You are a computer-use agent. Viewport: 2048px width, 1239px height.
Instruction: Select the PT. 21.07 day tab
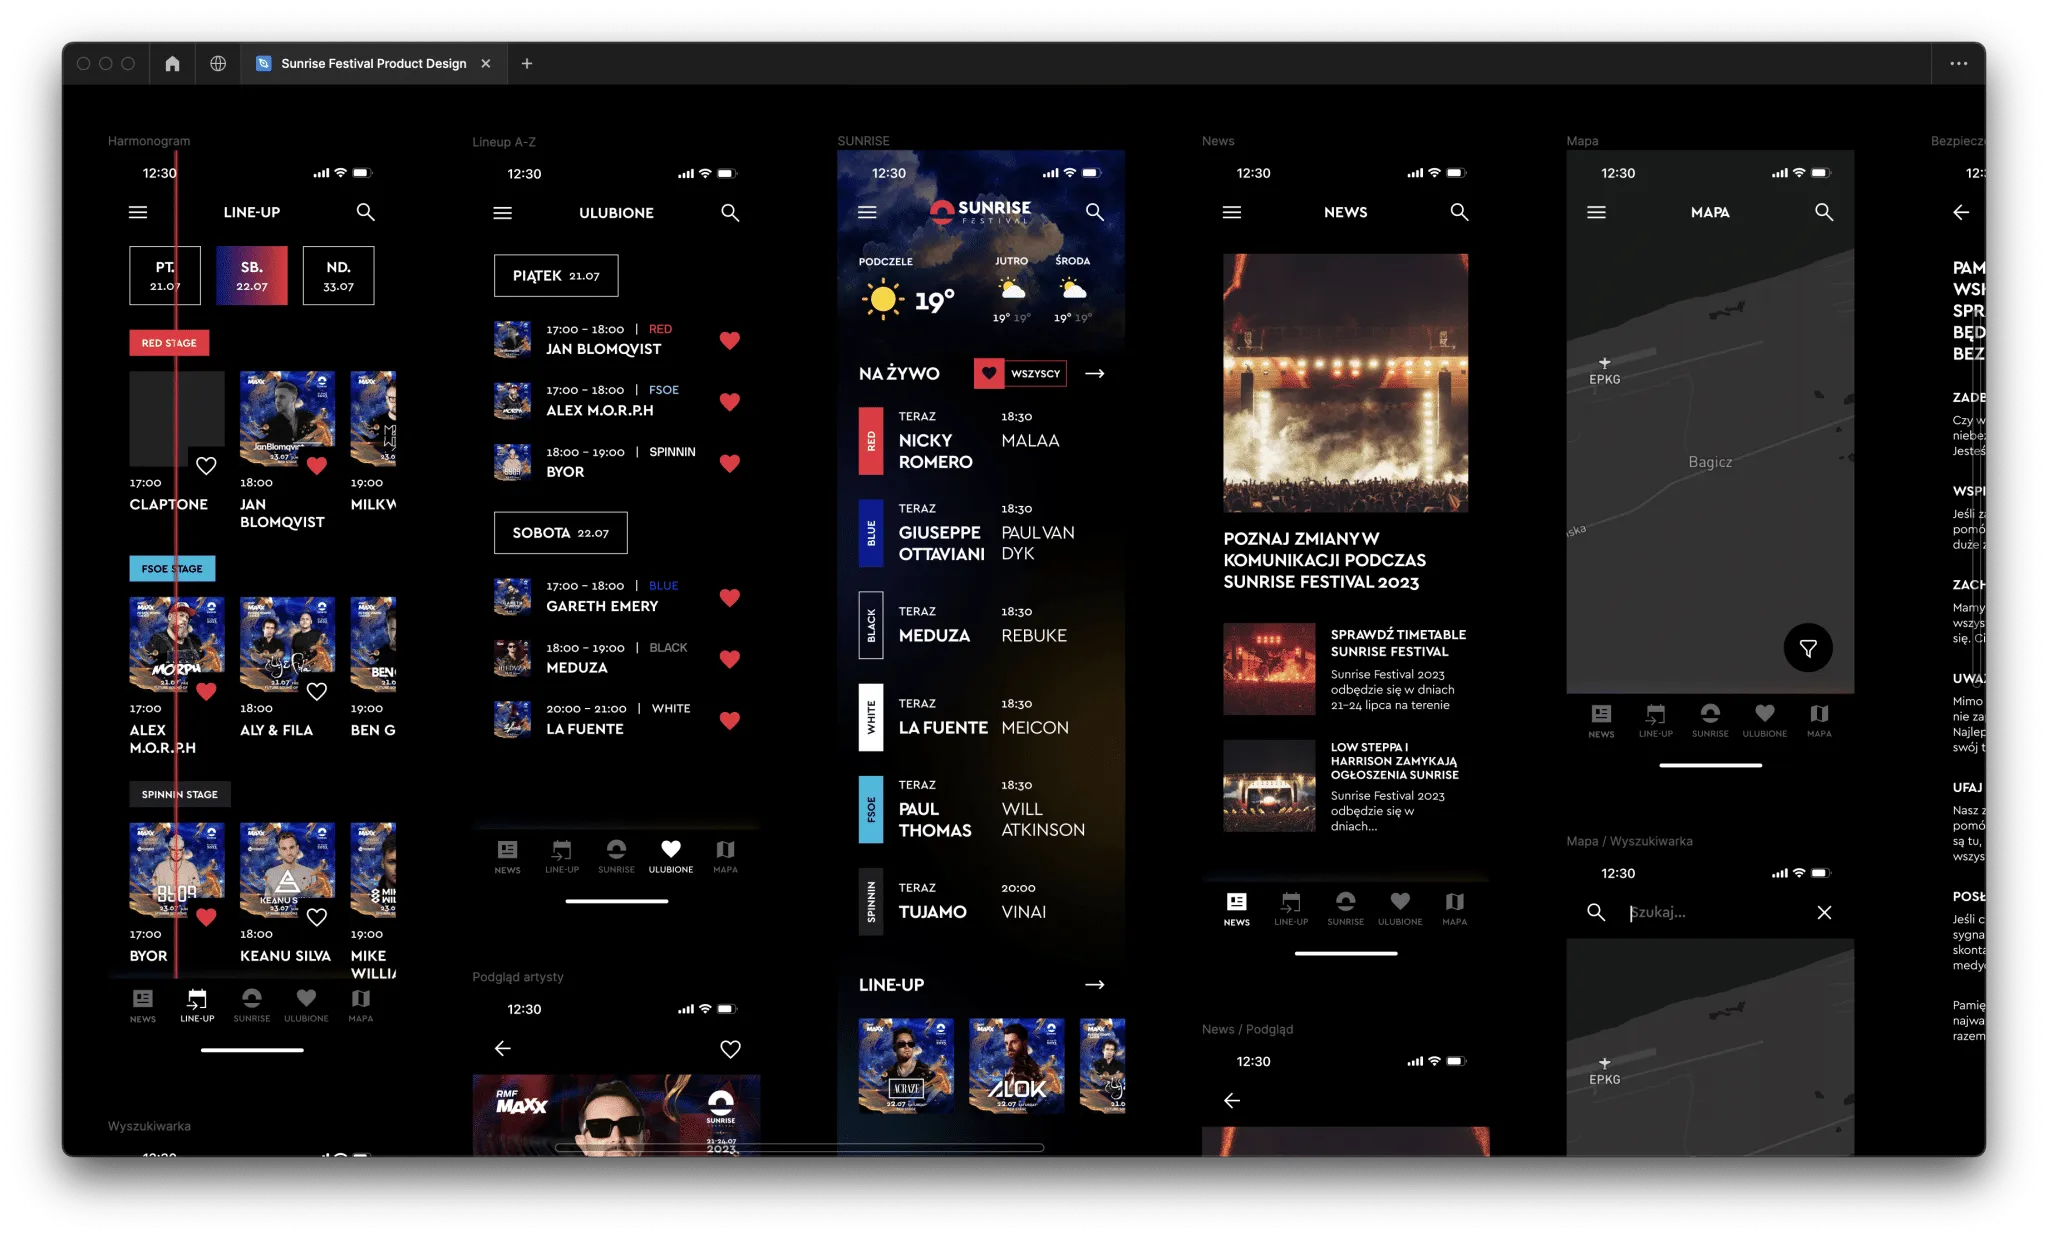165,275
